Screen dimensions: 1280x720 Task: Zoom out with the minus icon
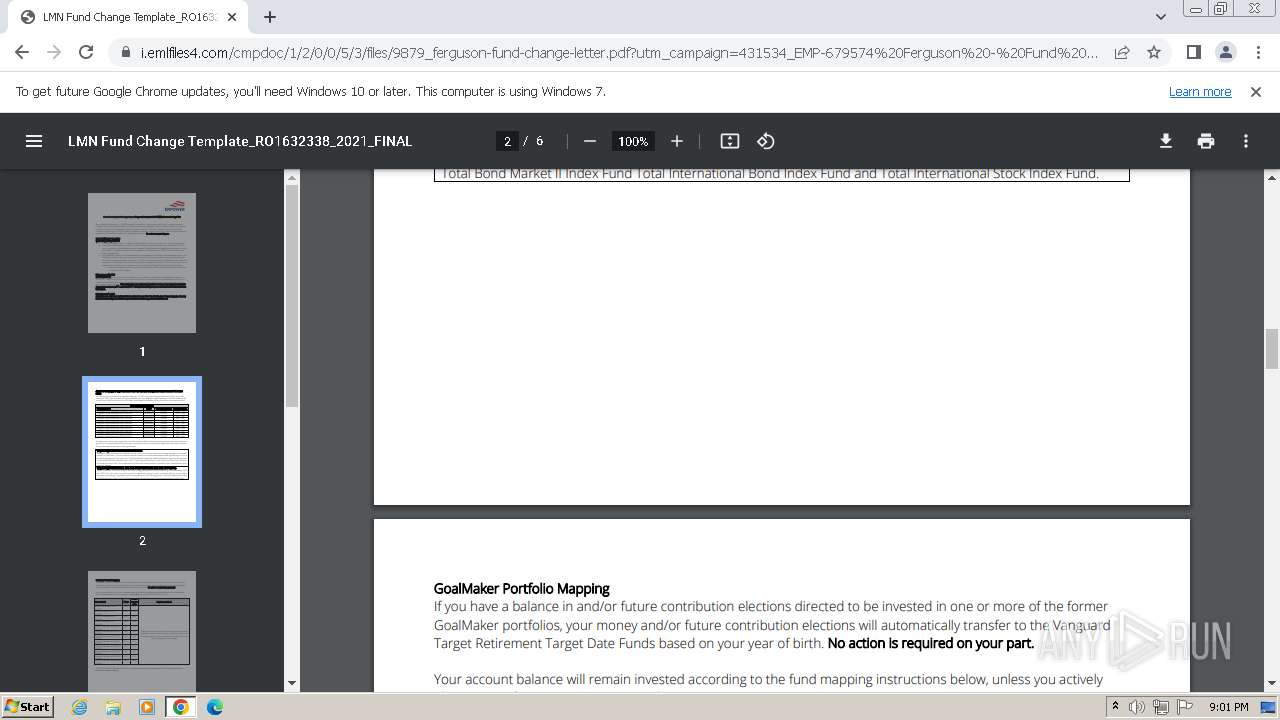(590, 141)
